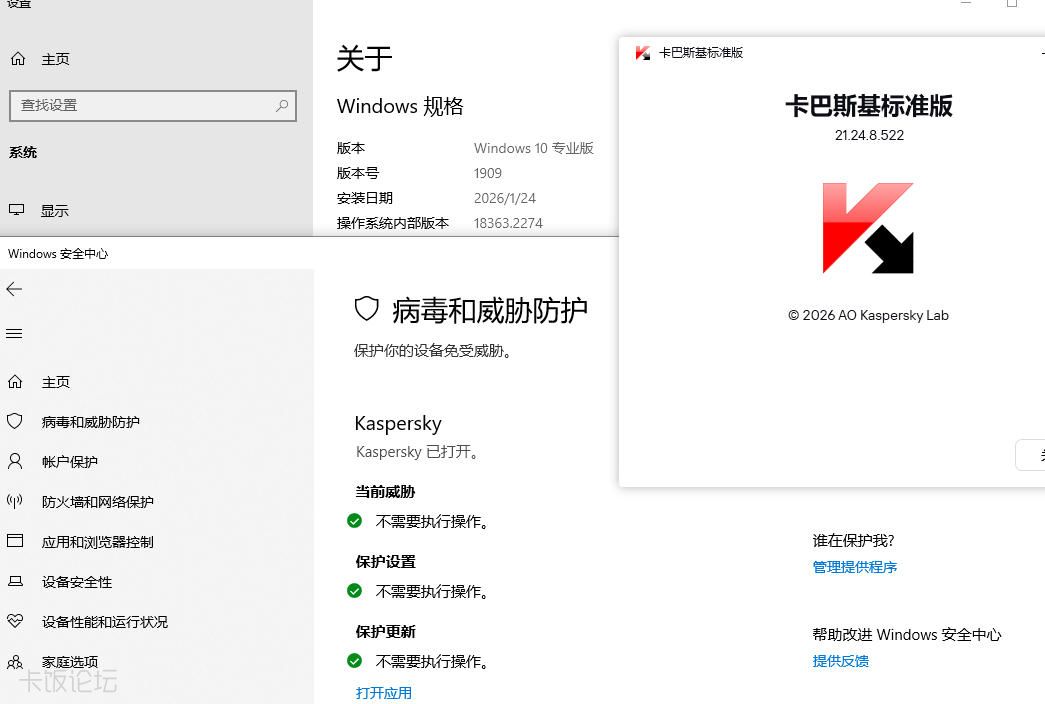This screenshot has width=1045, height=704.
Task: Click the back arrow in Windows Security
Action: coord(14,289)
